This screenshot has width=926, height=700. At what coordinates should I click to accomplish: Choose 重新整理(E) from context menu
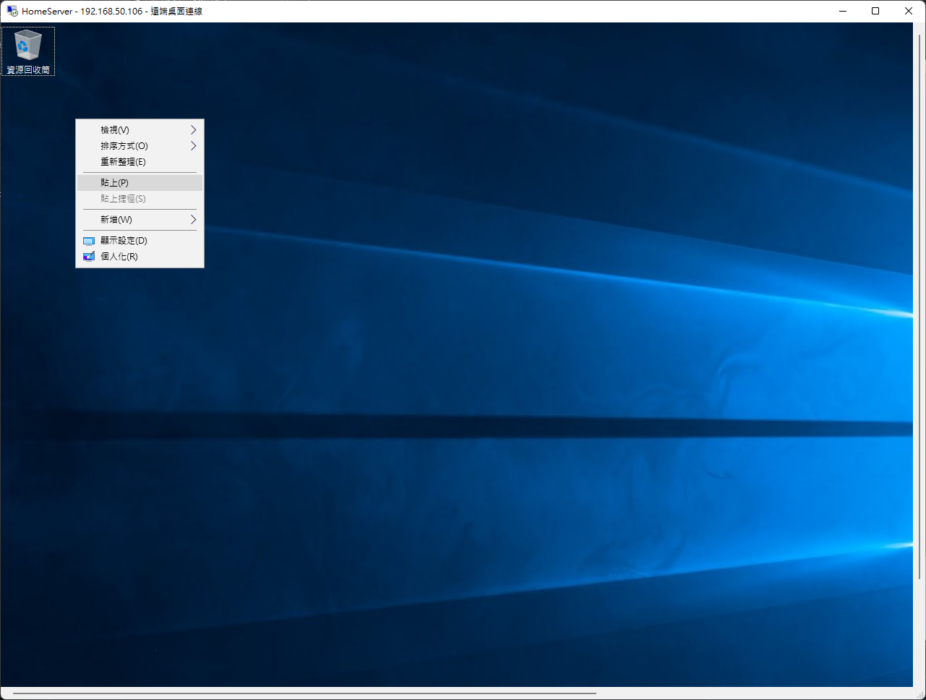tap(140, 162)
